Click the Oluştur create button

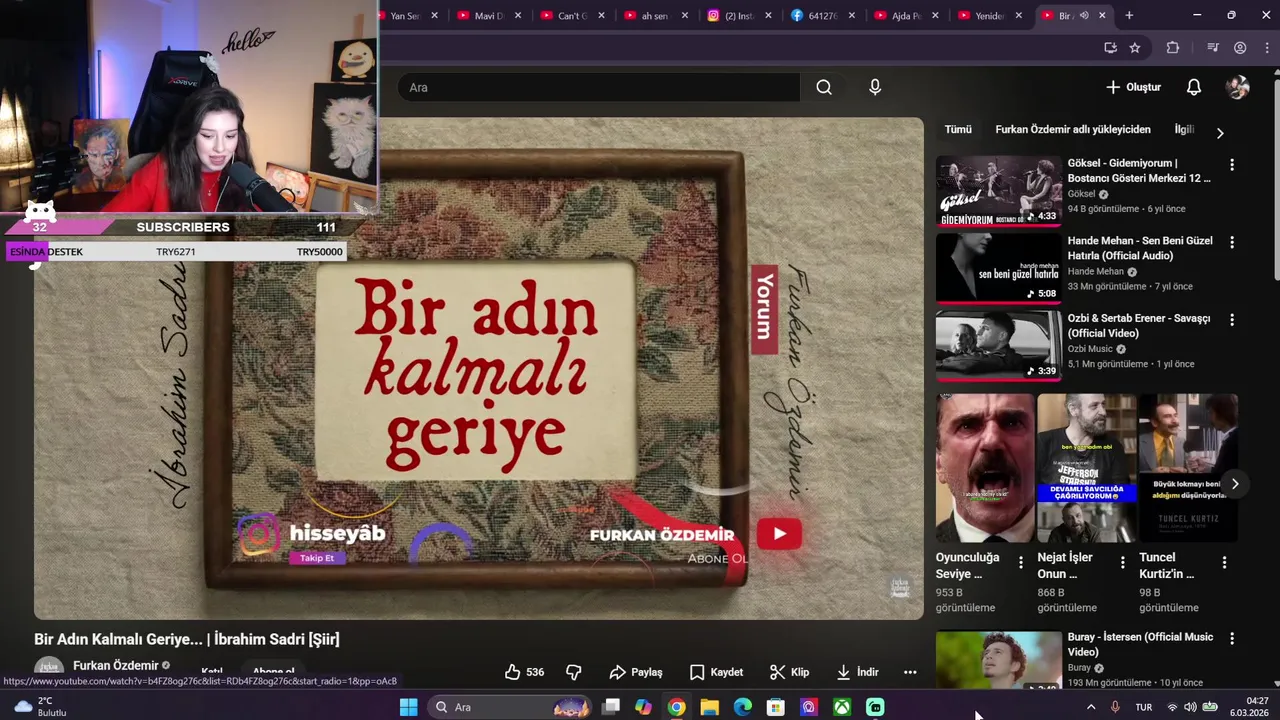pos(1133,87)
